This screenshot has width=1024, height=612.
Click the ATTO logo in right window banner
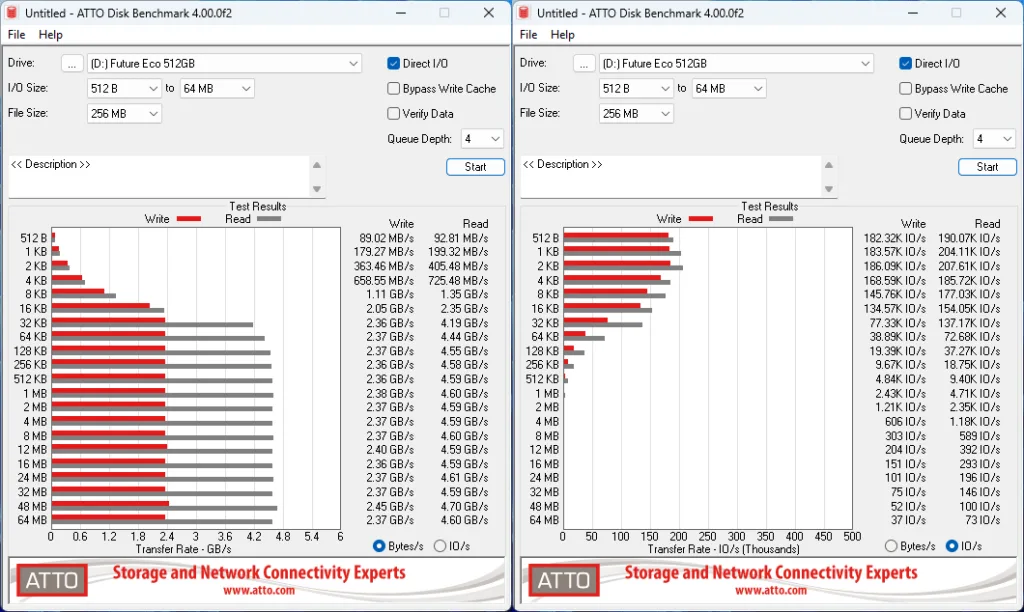click(564, 580)
